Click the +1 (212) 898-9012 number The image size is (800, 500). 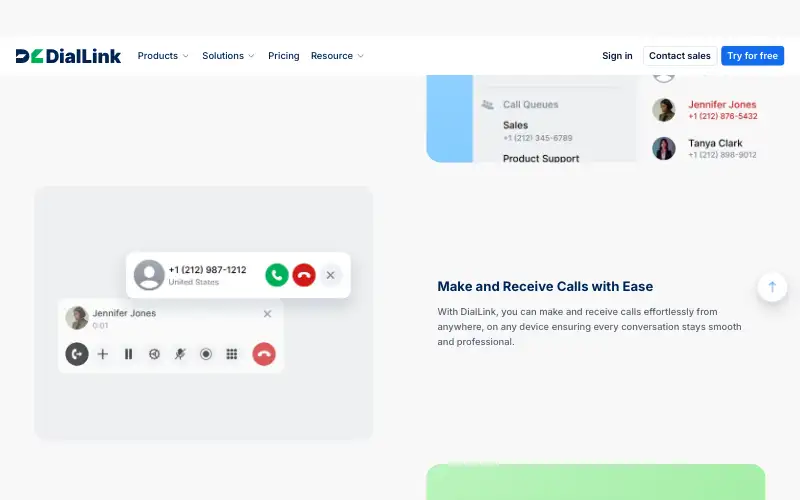(x=722, y=155)
